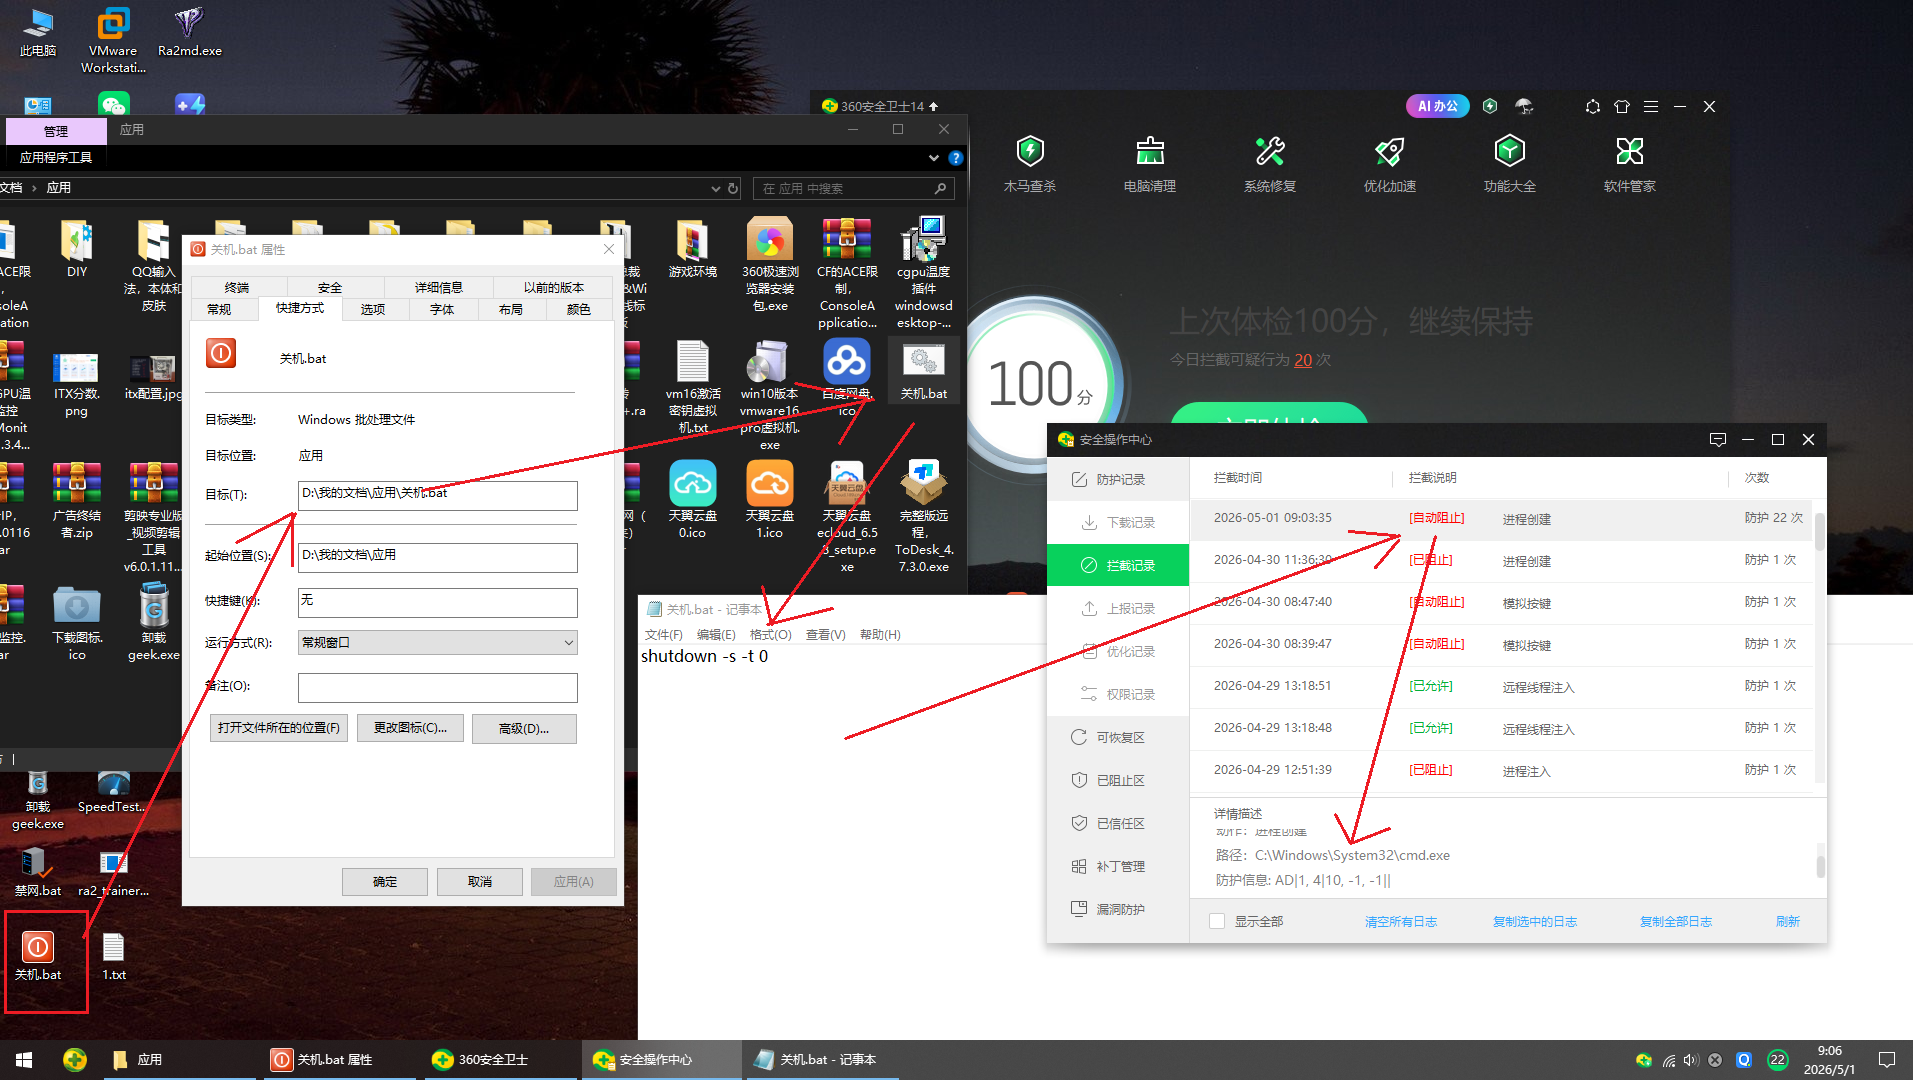Open 可恢复区 in the sidebar

[1118, 738]
